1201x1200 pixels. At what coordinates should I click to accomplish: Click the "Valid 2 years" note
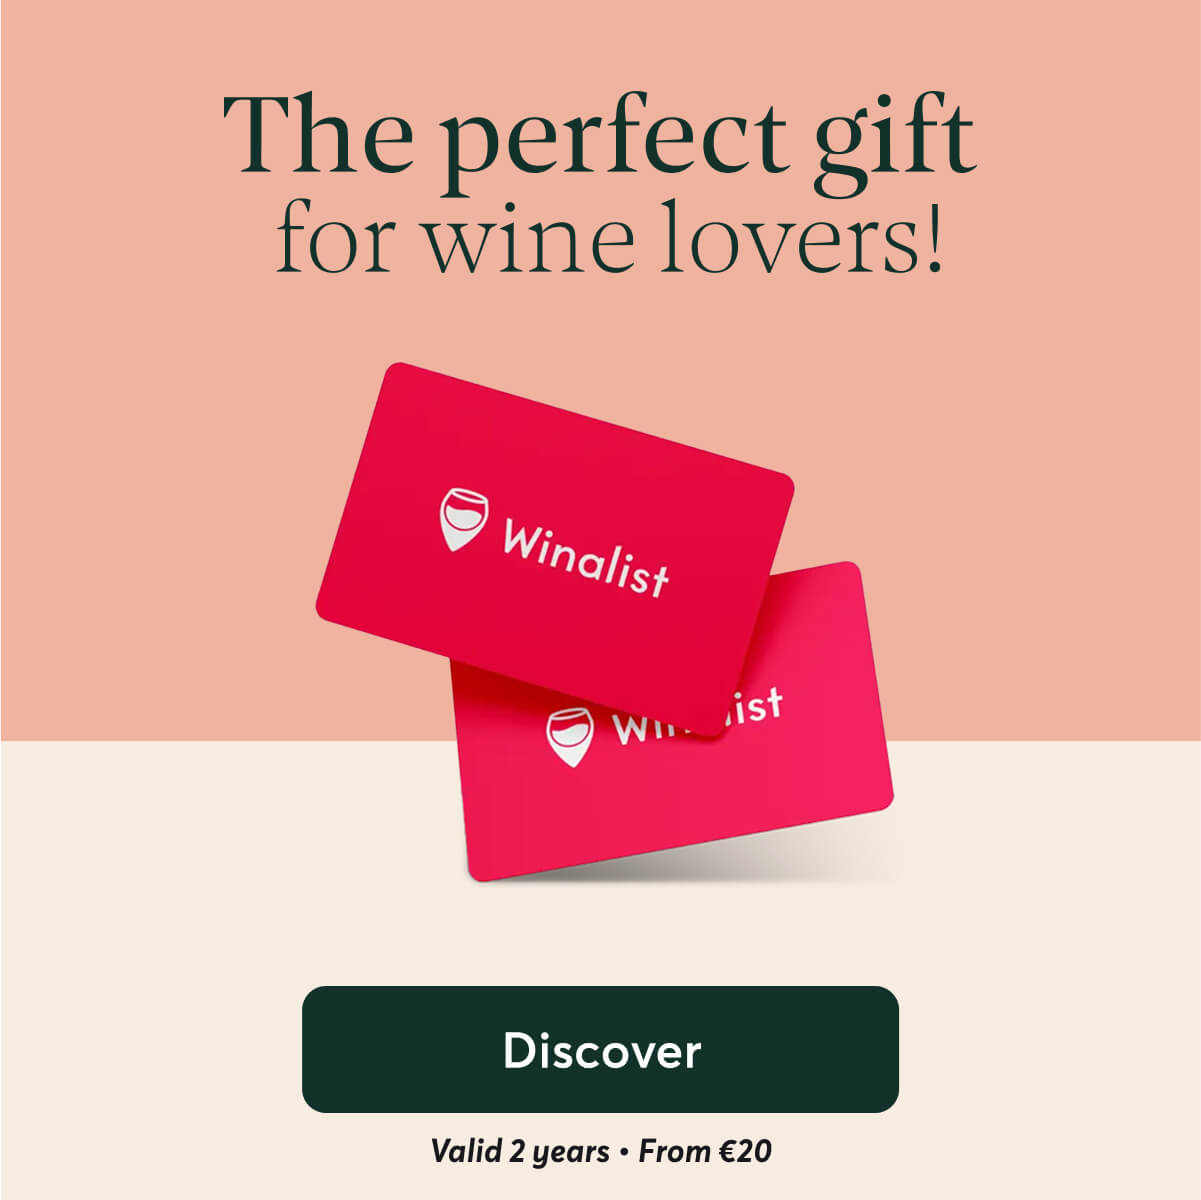[x=519, y=1151]
